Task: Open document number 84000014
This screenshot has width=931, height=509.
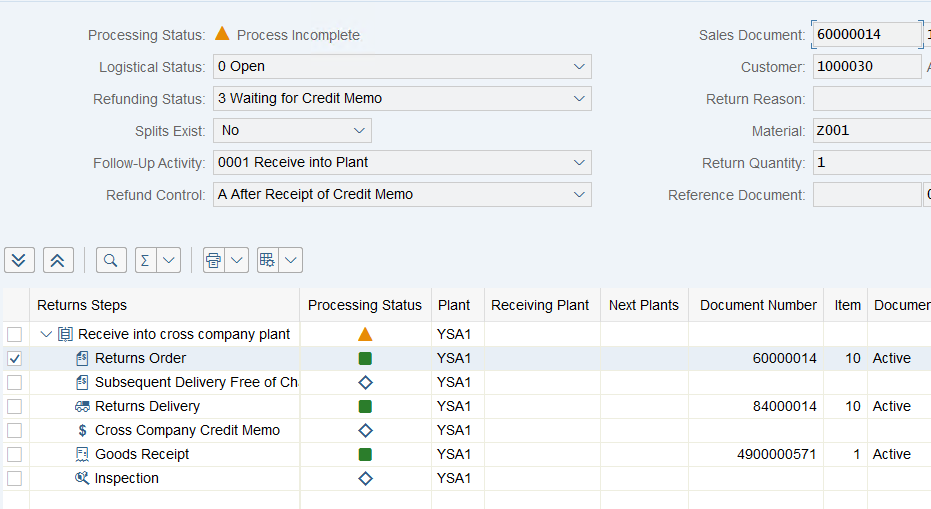Action: pos(784,406)
